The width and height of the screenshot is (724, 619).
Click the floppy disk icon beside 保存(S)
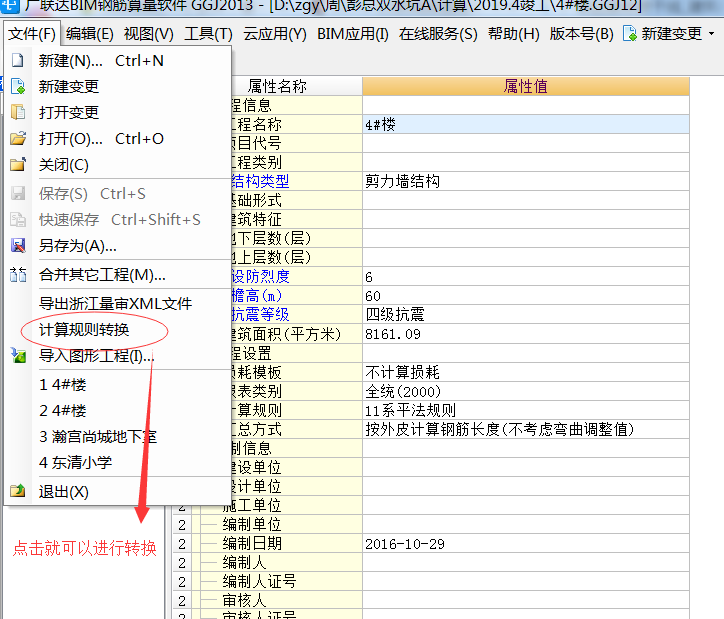pyautogui.click(x=18, y=193)
